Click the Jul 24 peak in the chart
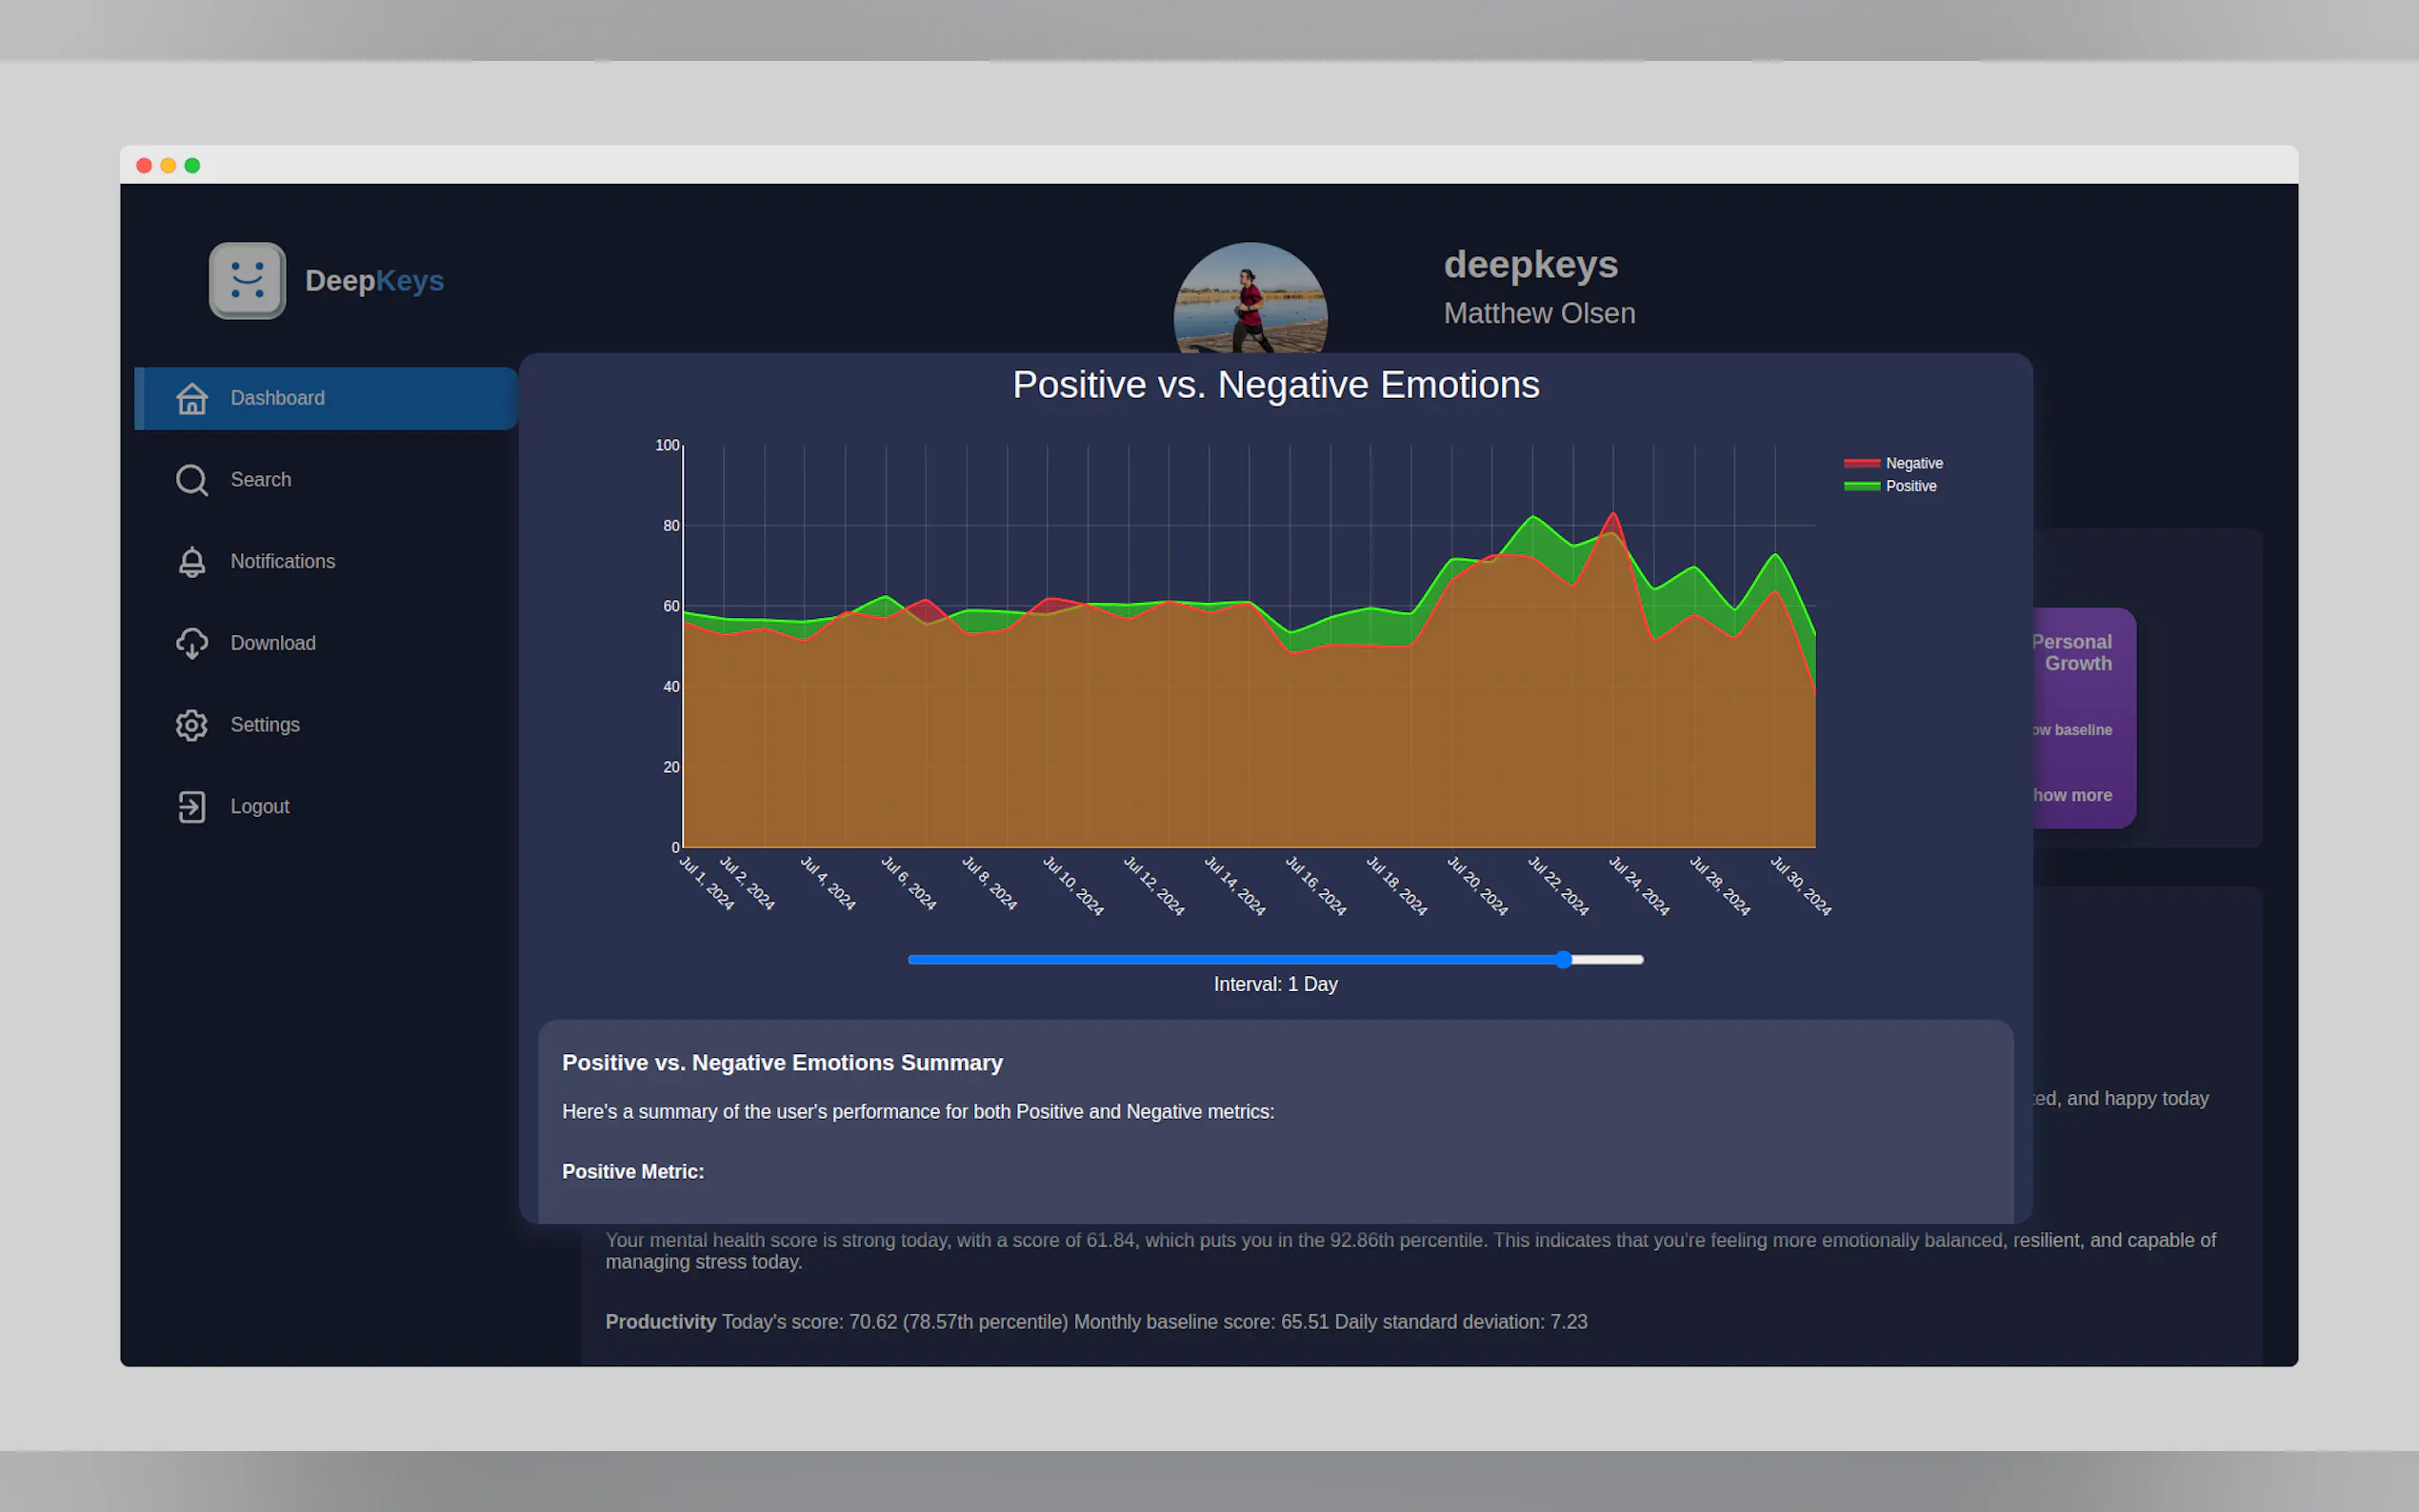Image resolution: width=2419 pixels, height=1512 pixels. pos(1613,515)
